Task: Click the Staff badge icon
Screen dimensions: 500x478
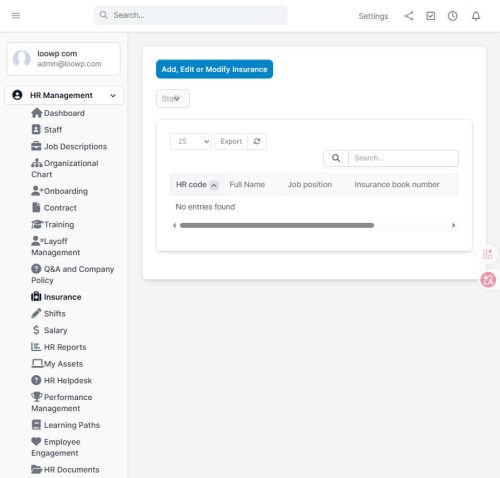Action: click(36, 129)
